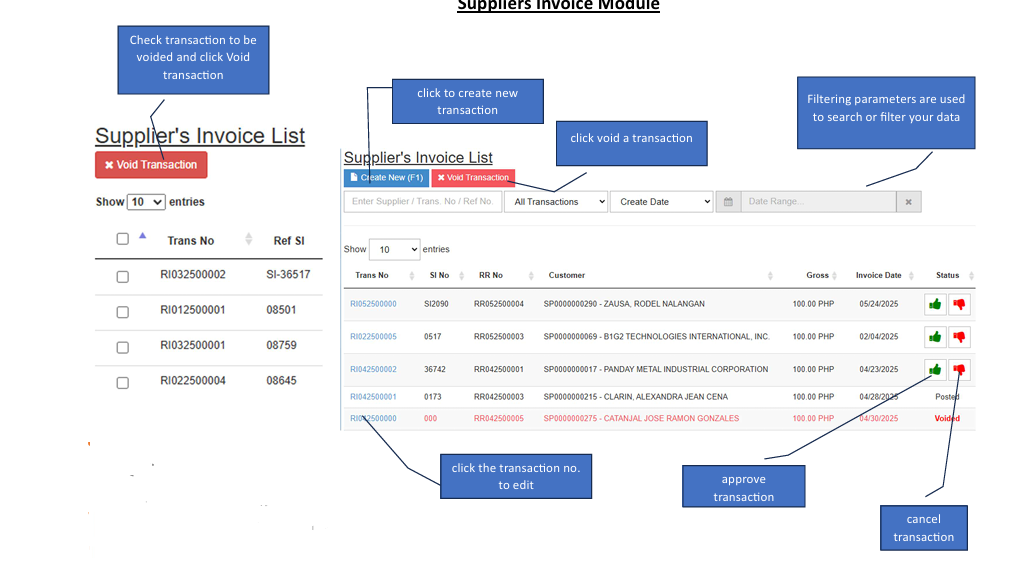Click the invoice date 05/24/2025
This screenshot has width=1034, height=572.
tap(878, 304)
